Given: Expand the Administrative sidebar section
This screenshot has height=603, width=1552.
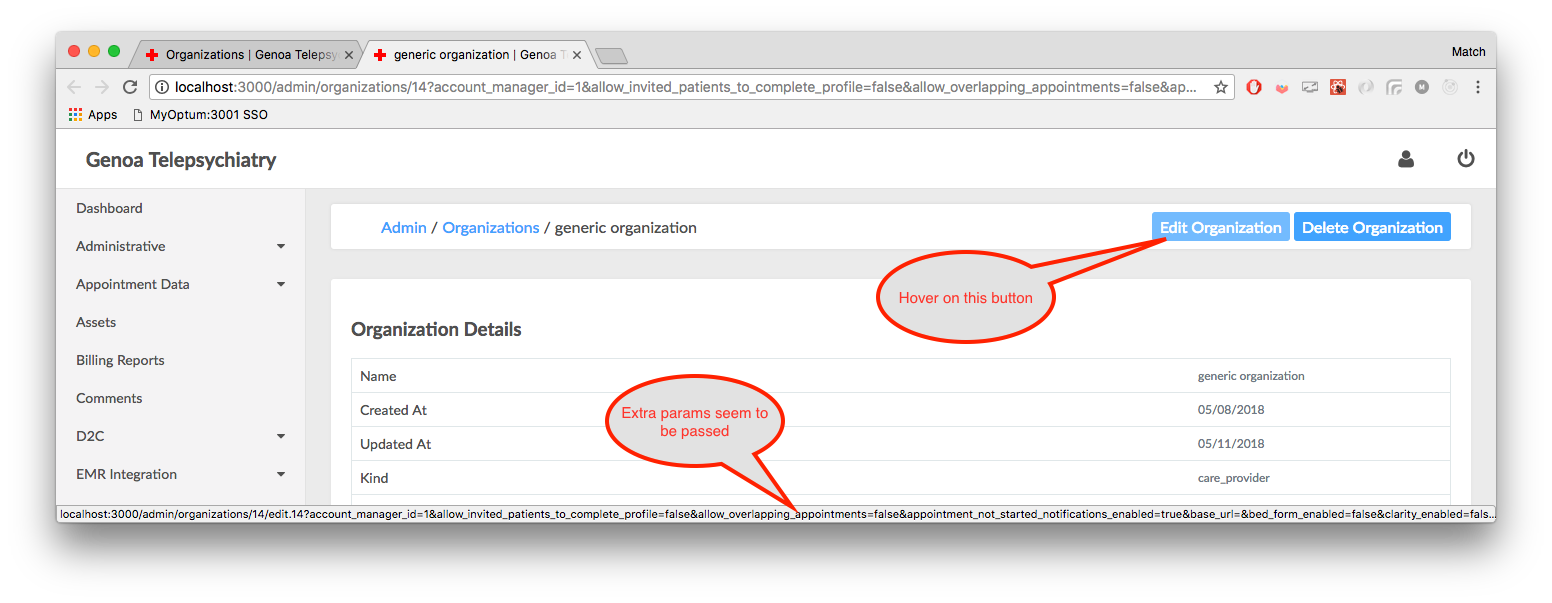Looking at the screenshot, I should click(120, 246).
